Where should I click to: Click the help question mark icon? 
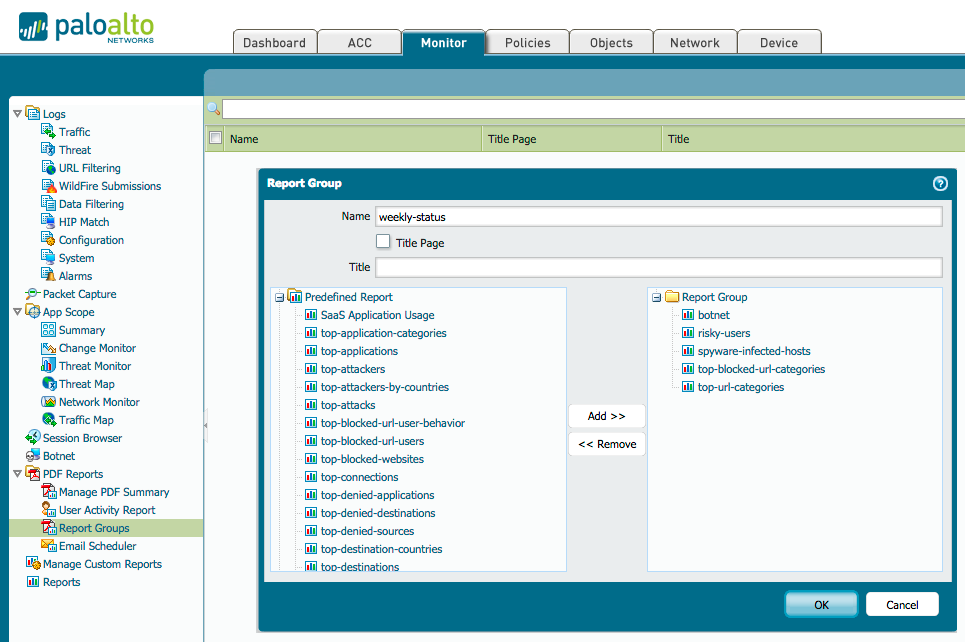[x=940, y=183]
